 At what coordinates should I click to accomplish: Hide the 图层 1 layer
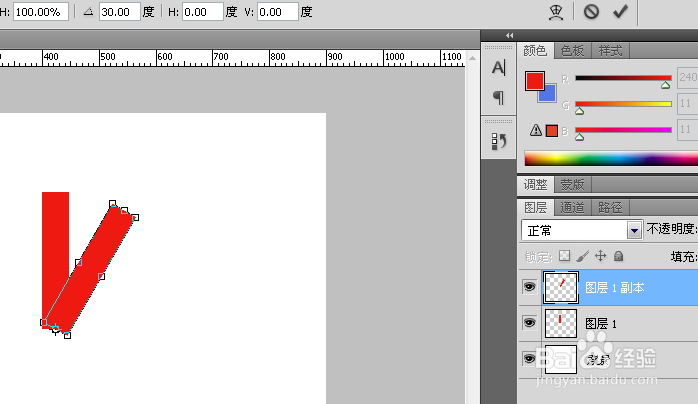[529, 323]
